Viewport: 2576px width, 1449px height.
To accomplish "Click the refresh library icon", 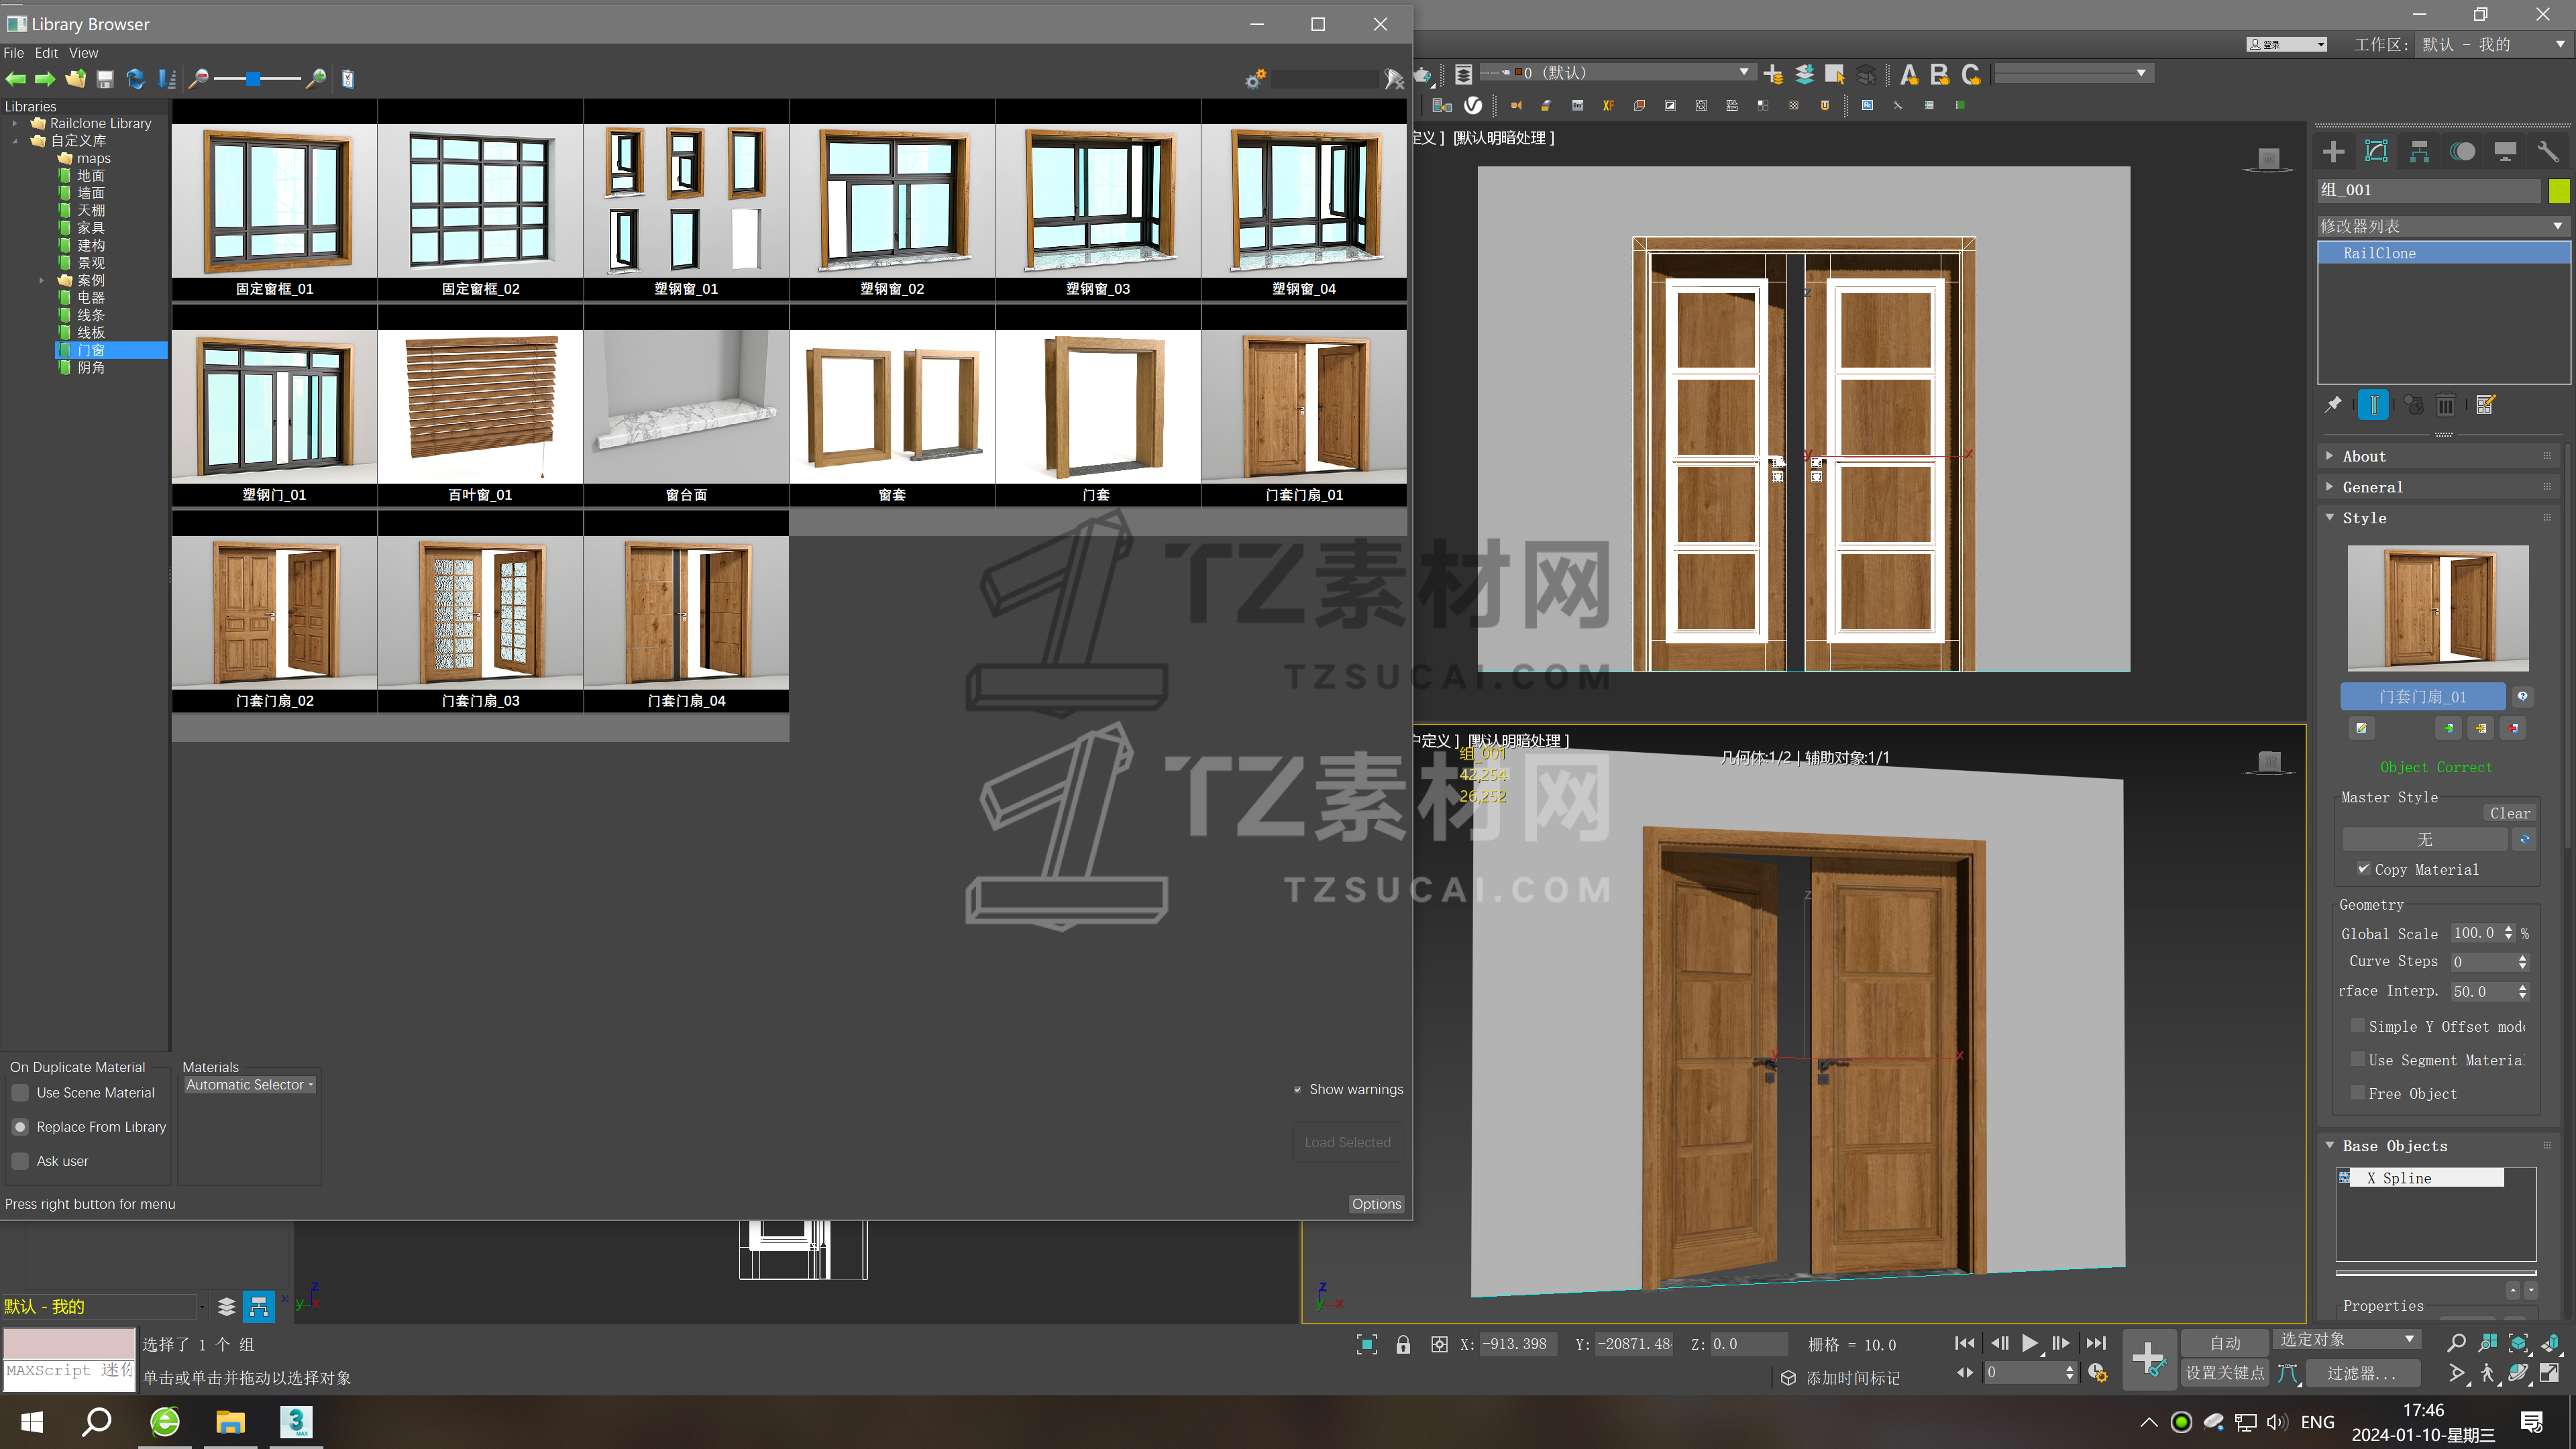I will [x=136, y=79].
